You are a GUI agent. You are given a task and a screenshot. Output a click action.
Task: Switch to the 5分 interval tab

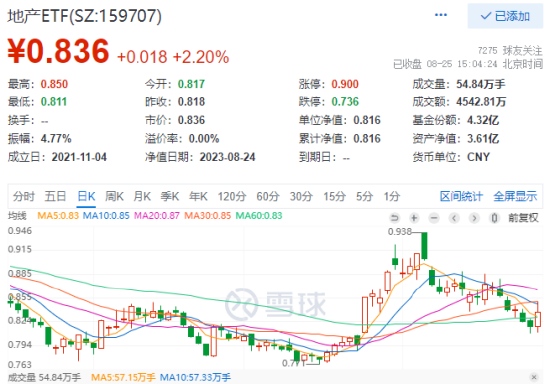pyautogui.click(x=364, y=196)
